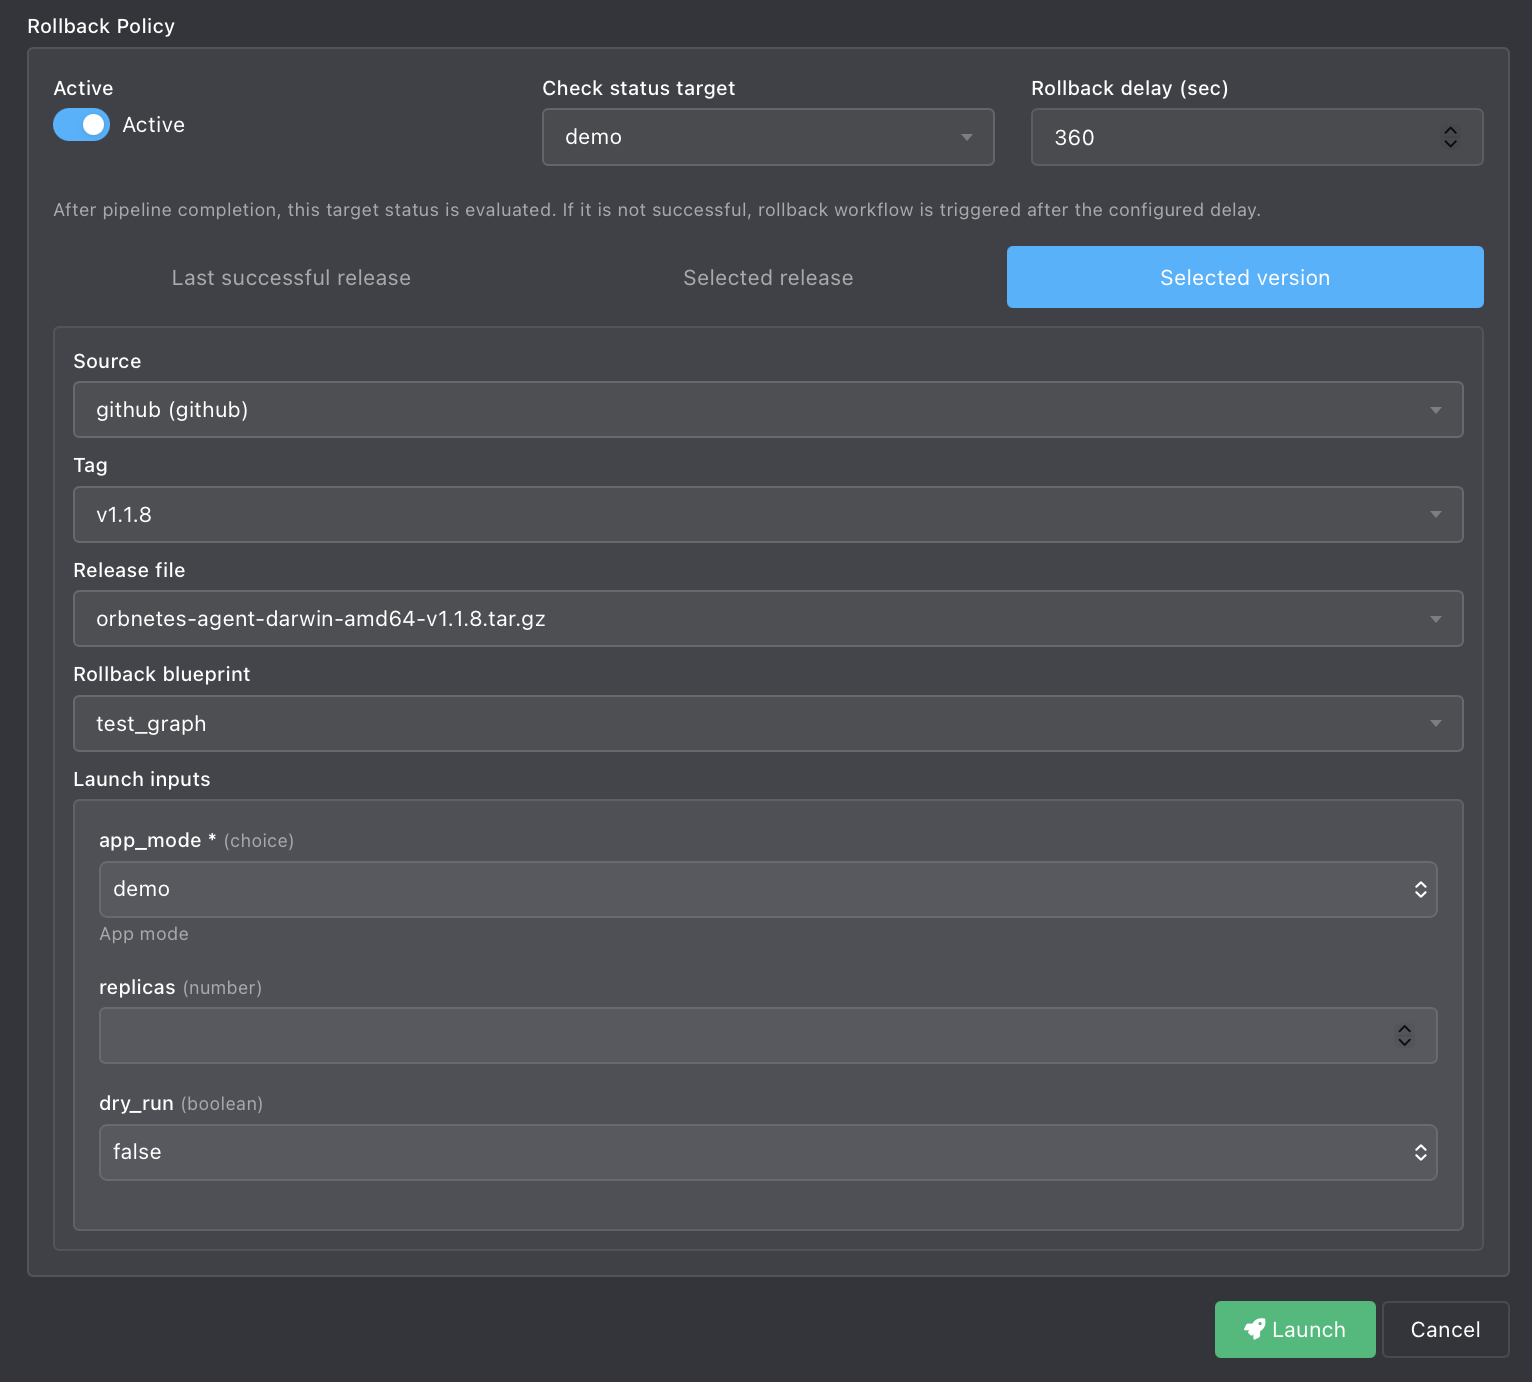Click the chevron inside the dry_run selector

point(1420,1152)
